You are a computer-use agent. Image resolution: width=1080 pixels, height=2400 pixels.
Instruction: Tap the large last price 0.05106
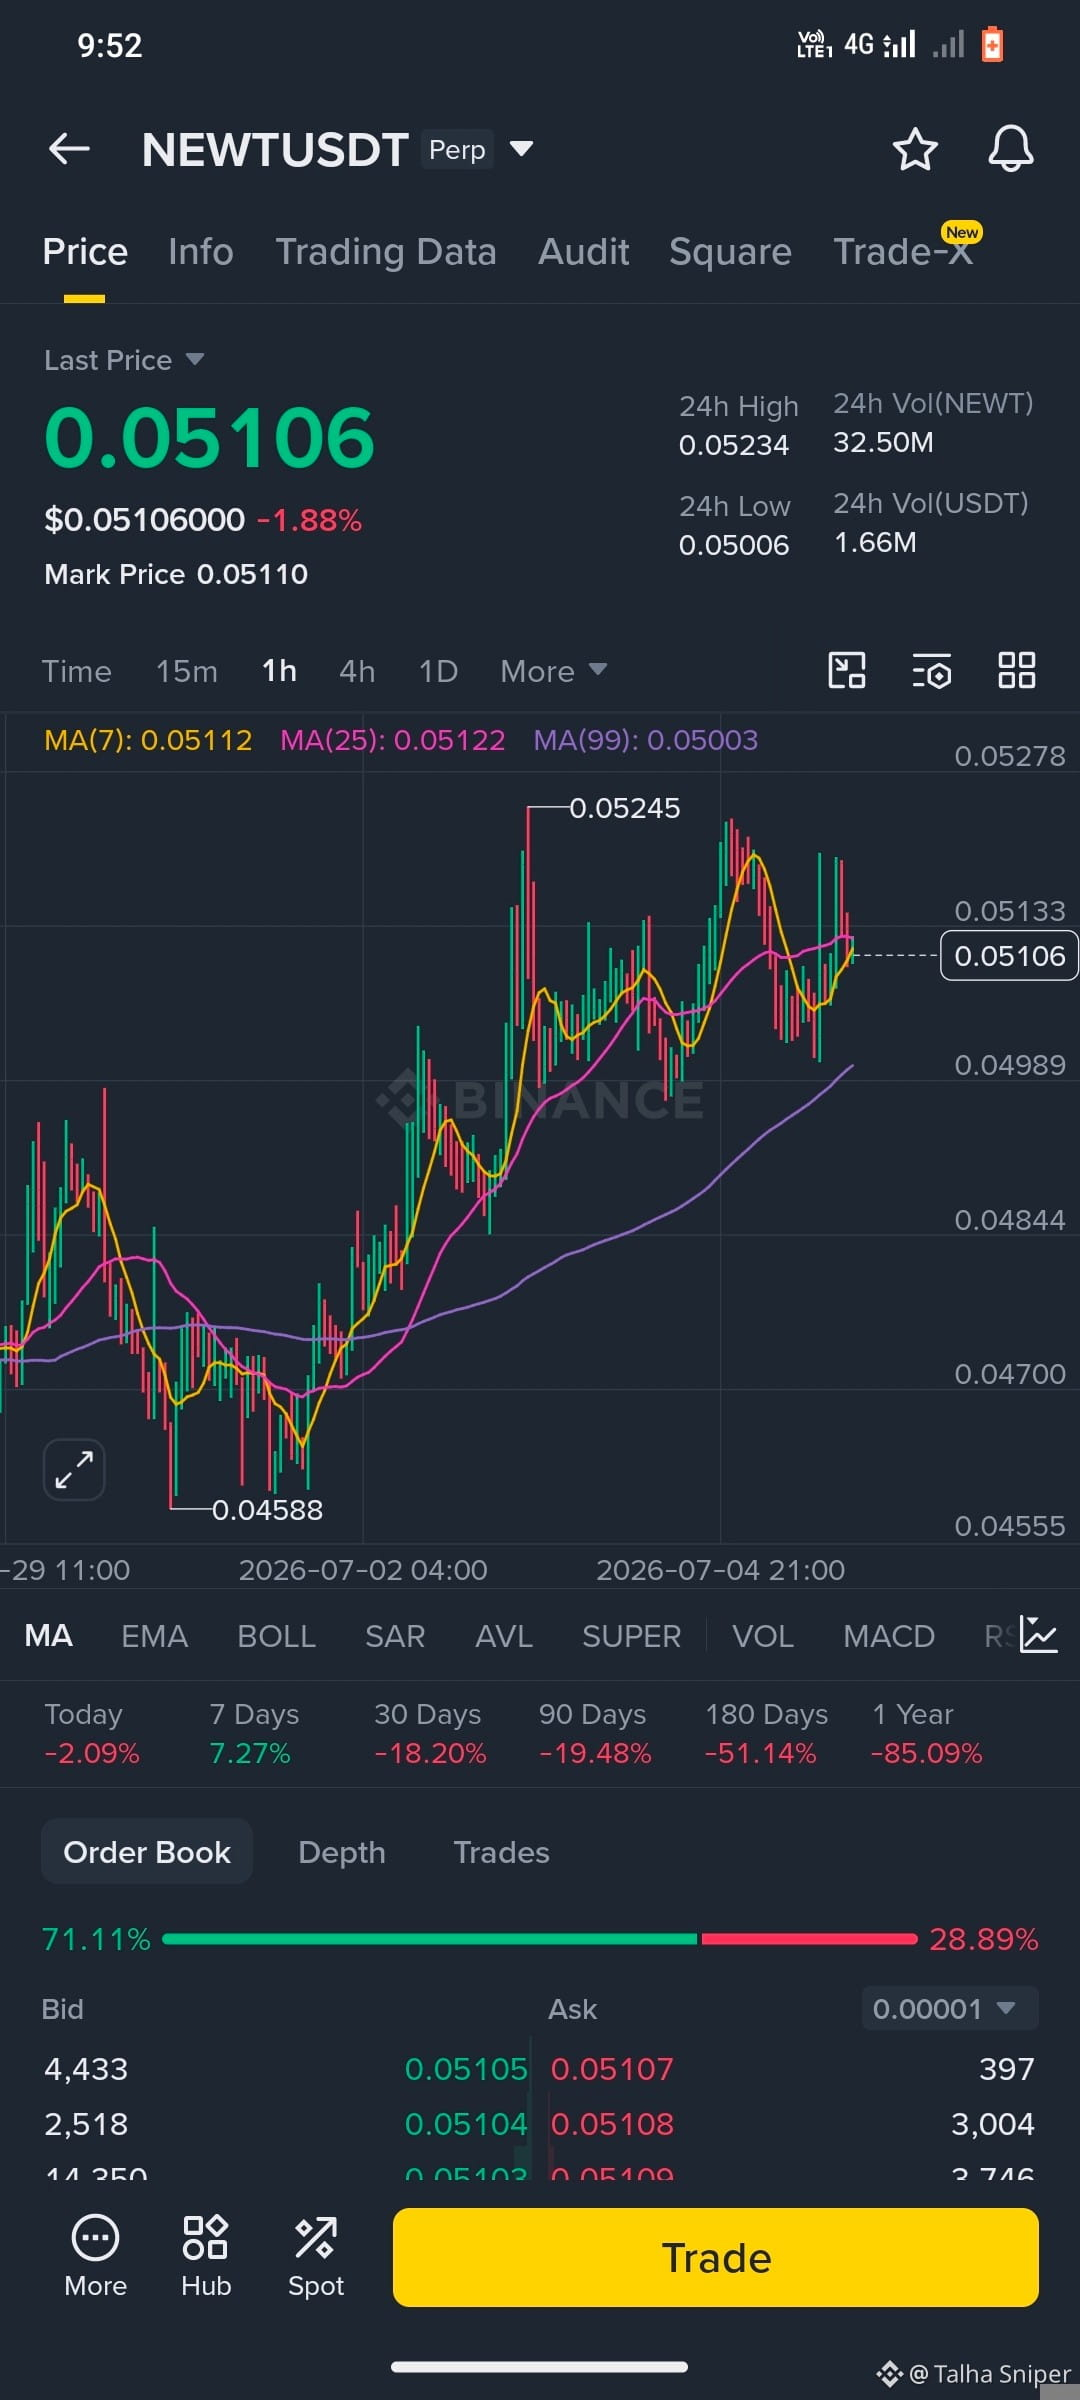(x=209, y=437)
